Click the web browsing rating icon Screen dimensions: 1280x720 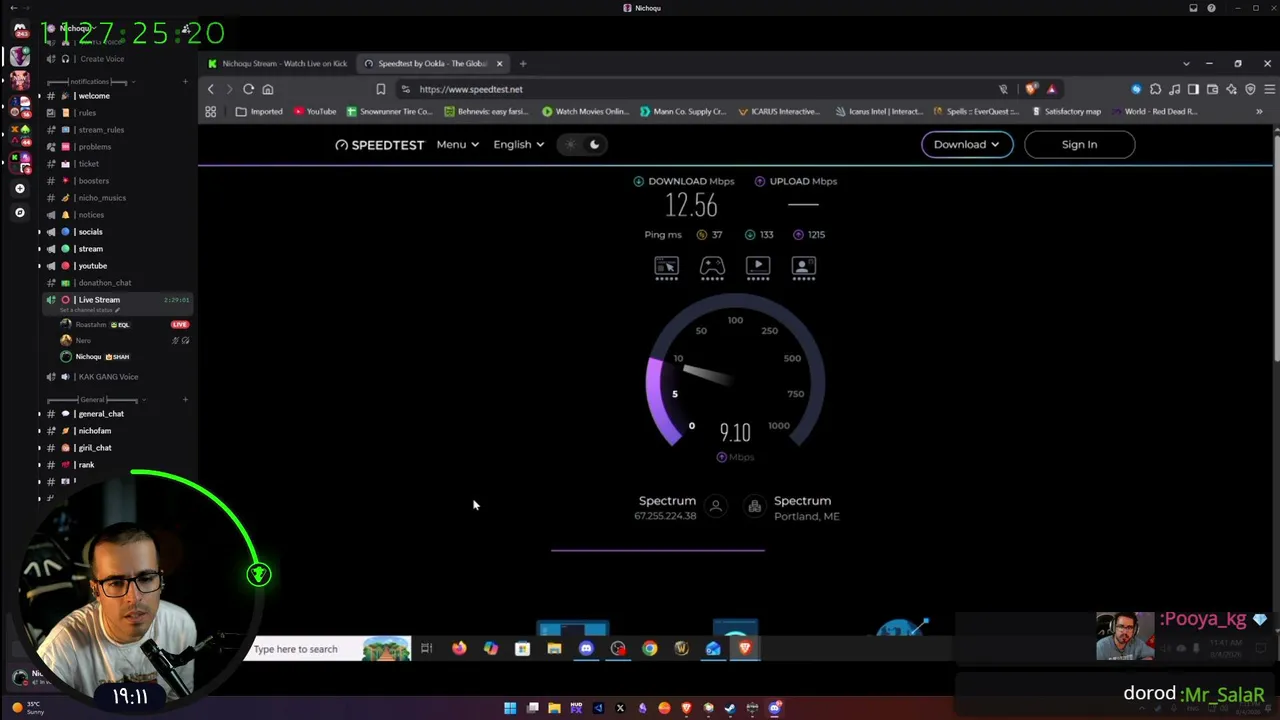tap(666, 266)
